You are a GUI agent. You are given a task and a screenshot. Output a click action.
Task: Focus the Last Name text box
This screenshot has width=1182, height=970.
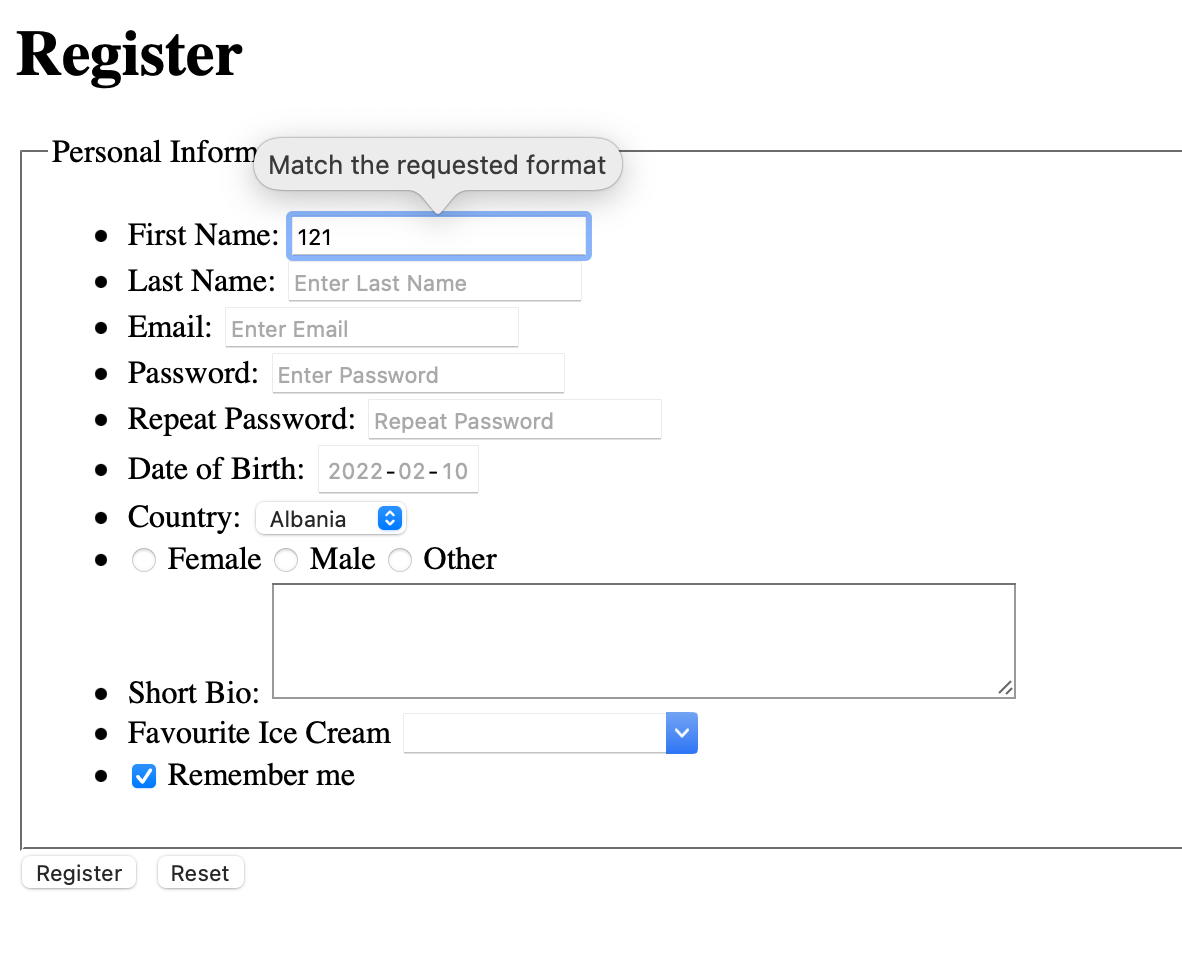pyautogui.click(x=434, y=282)
